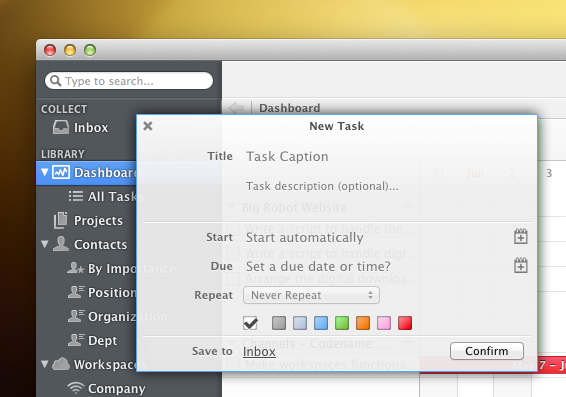Click the By Importance starred-person icon
Screen dimensions: 566x397
(75, 268)
